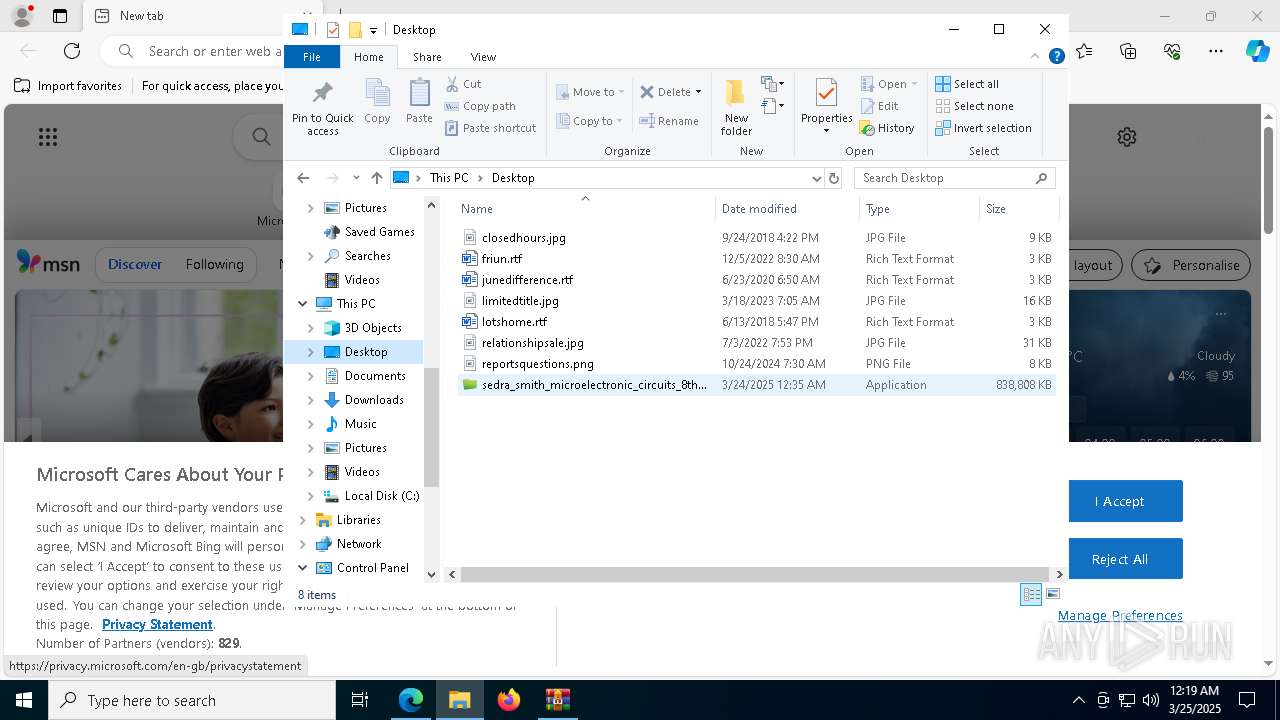Click Invert selection in the ribbon
This screenshot has height=720, width=1280.
[983, 128]
